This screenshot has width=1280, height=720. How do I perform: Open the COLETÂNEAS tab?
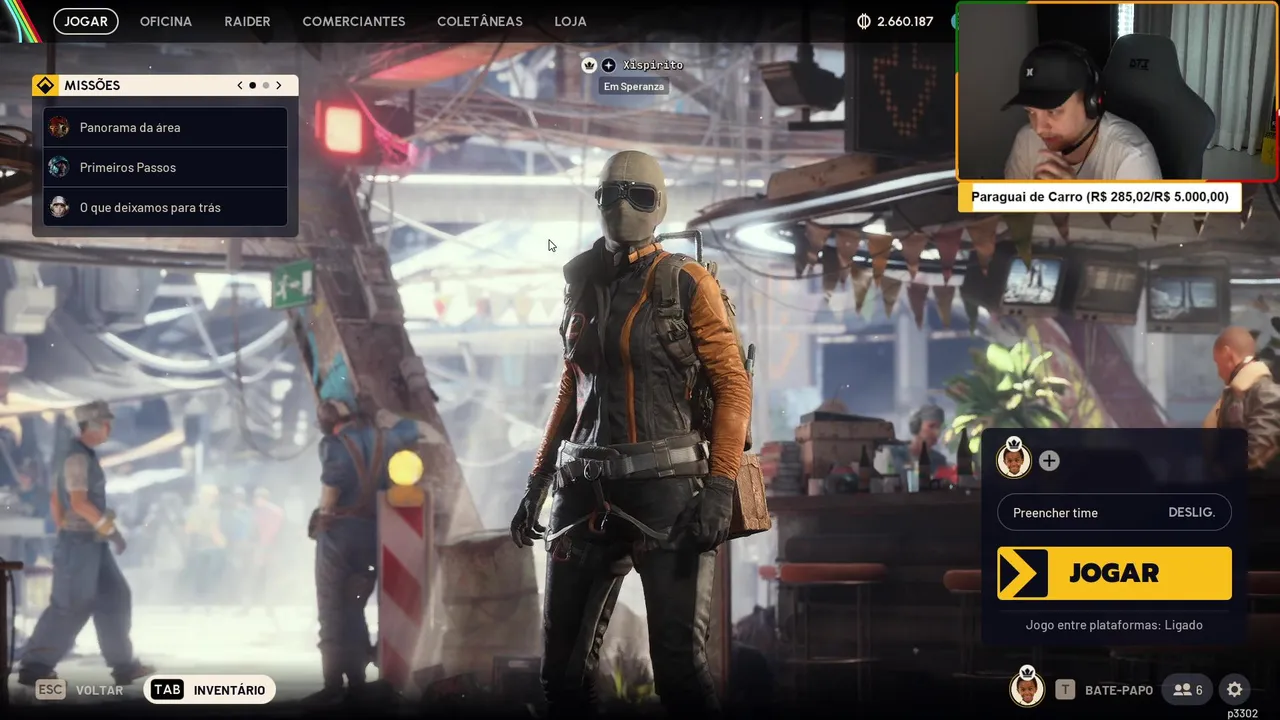point(480,21)
